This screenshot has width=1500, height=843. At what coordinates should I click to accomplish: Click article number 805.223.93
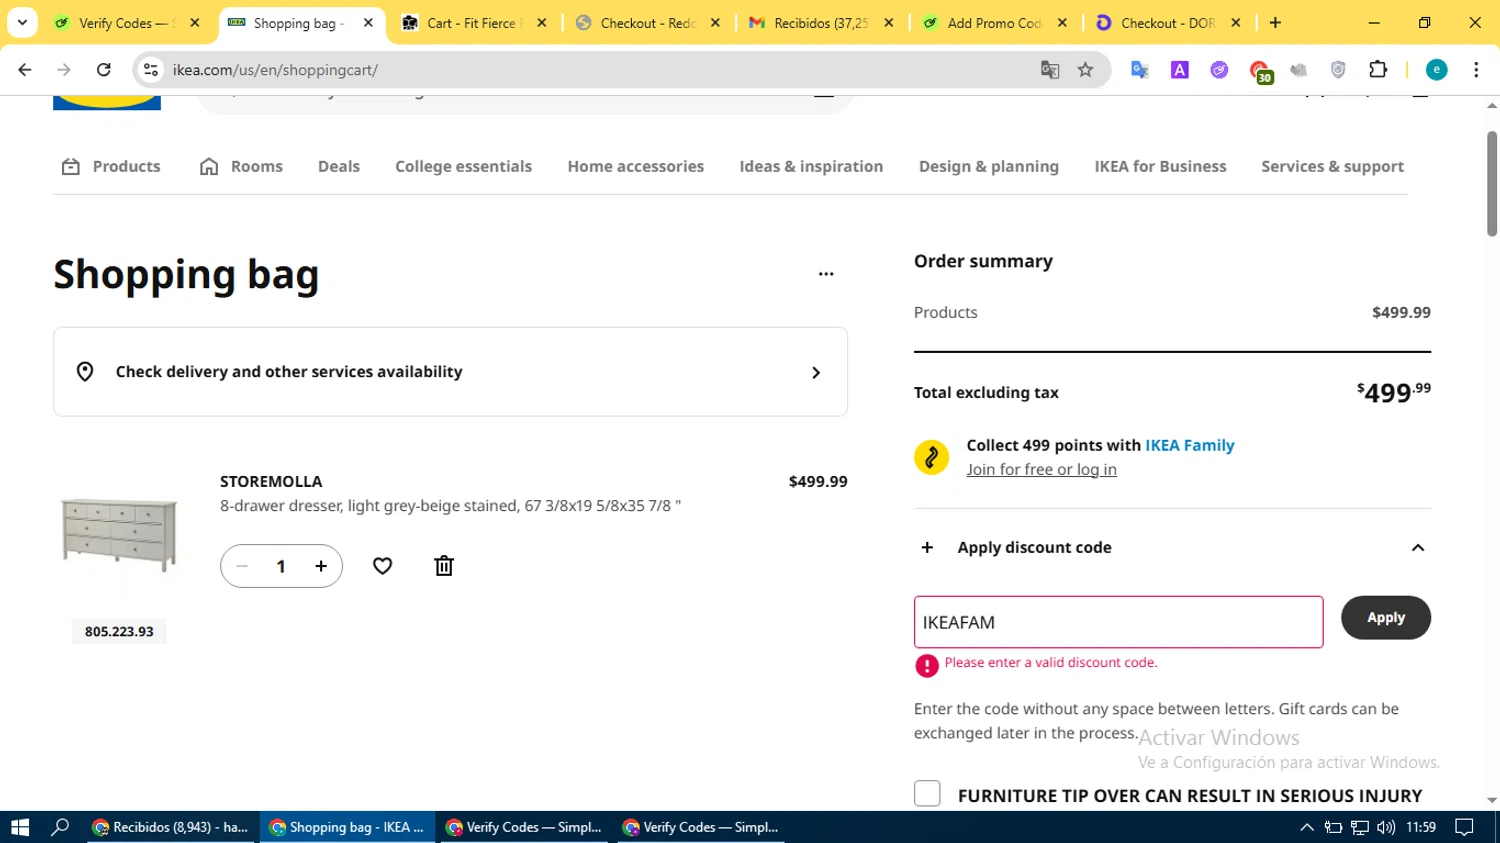[x=119, y=631]
